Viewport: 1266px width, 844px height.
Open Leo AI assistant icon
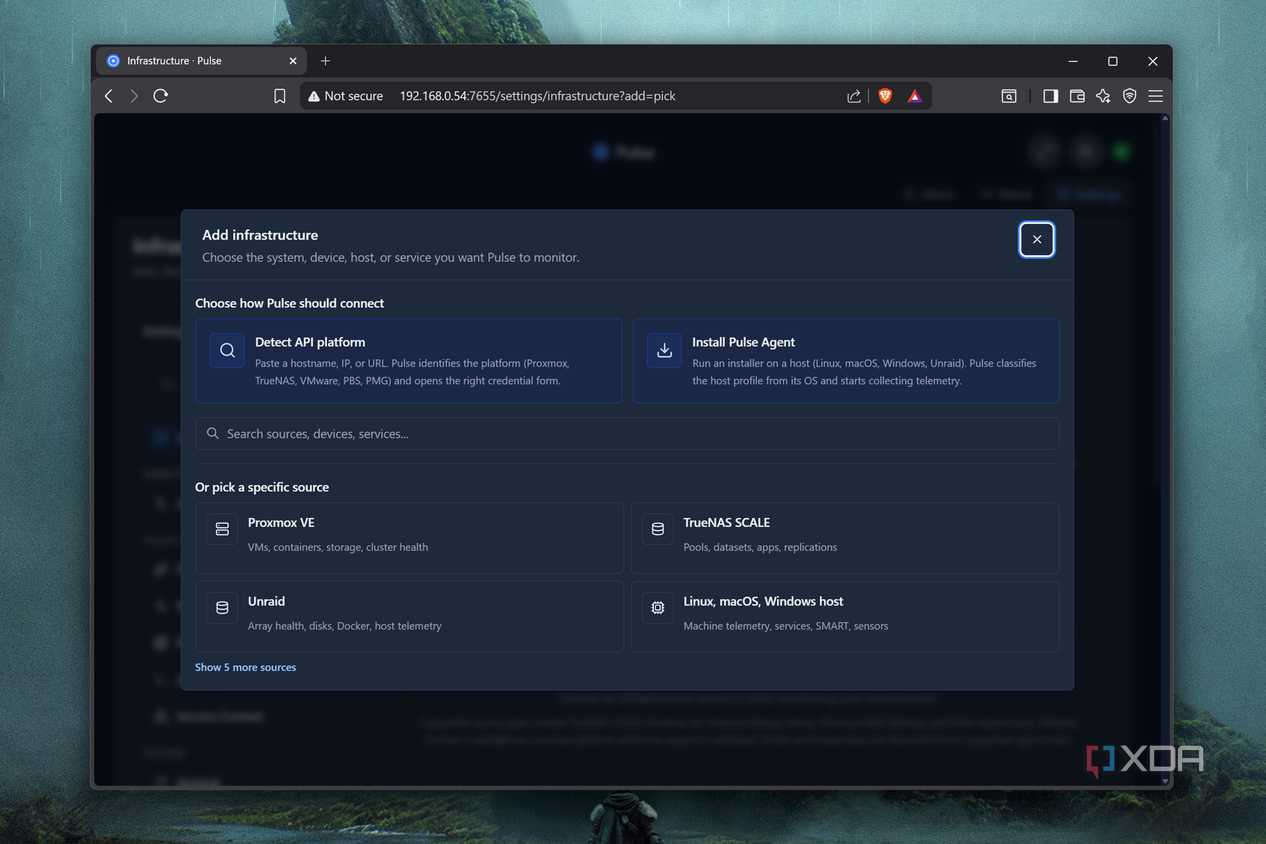point(1103,96)
